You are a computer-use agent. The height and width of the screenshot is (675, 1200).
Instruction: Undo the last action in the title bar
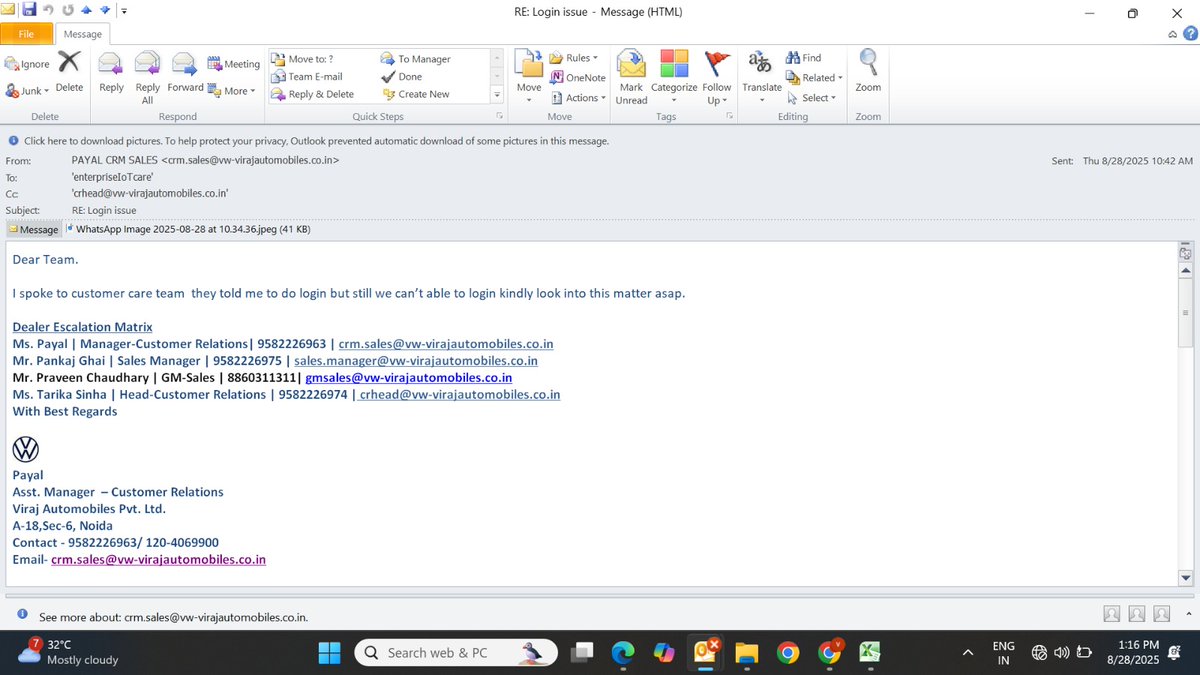48,11
